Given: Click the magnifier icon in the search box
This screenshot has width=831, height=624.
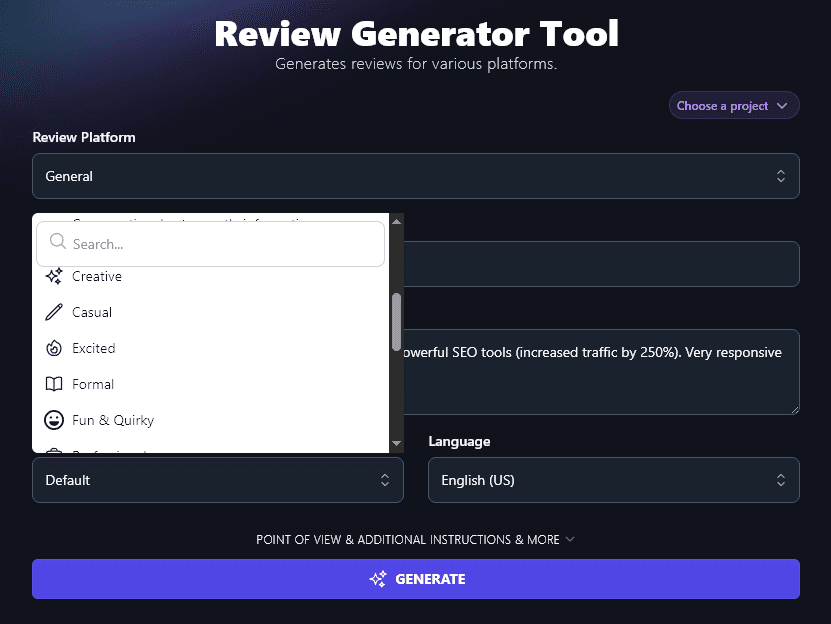Looking at the screenshot, I should 58,243.
